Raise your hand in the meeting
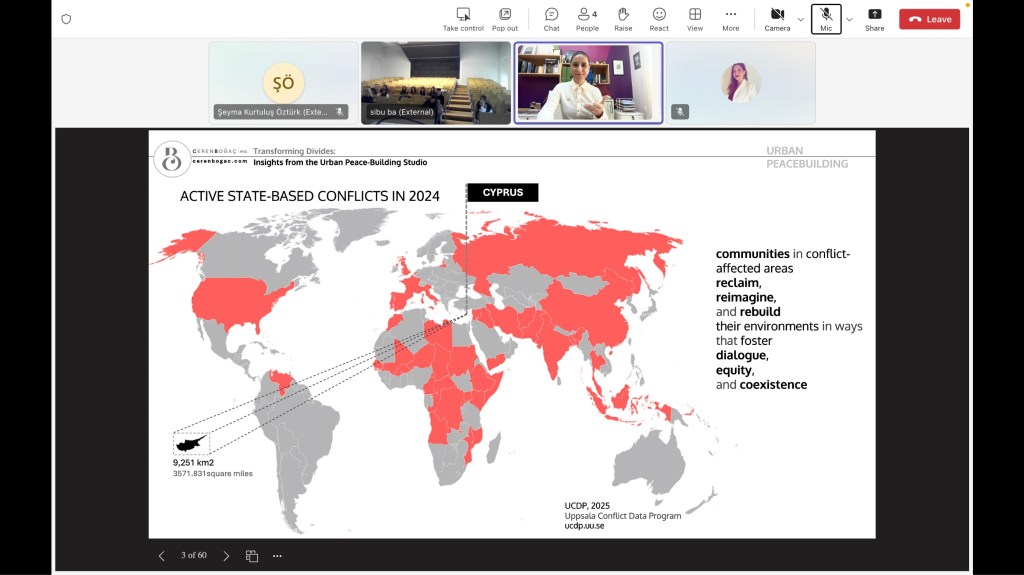Viewport: 1024px width, 575px height. click(623, 19)
